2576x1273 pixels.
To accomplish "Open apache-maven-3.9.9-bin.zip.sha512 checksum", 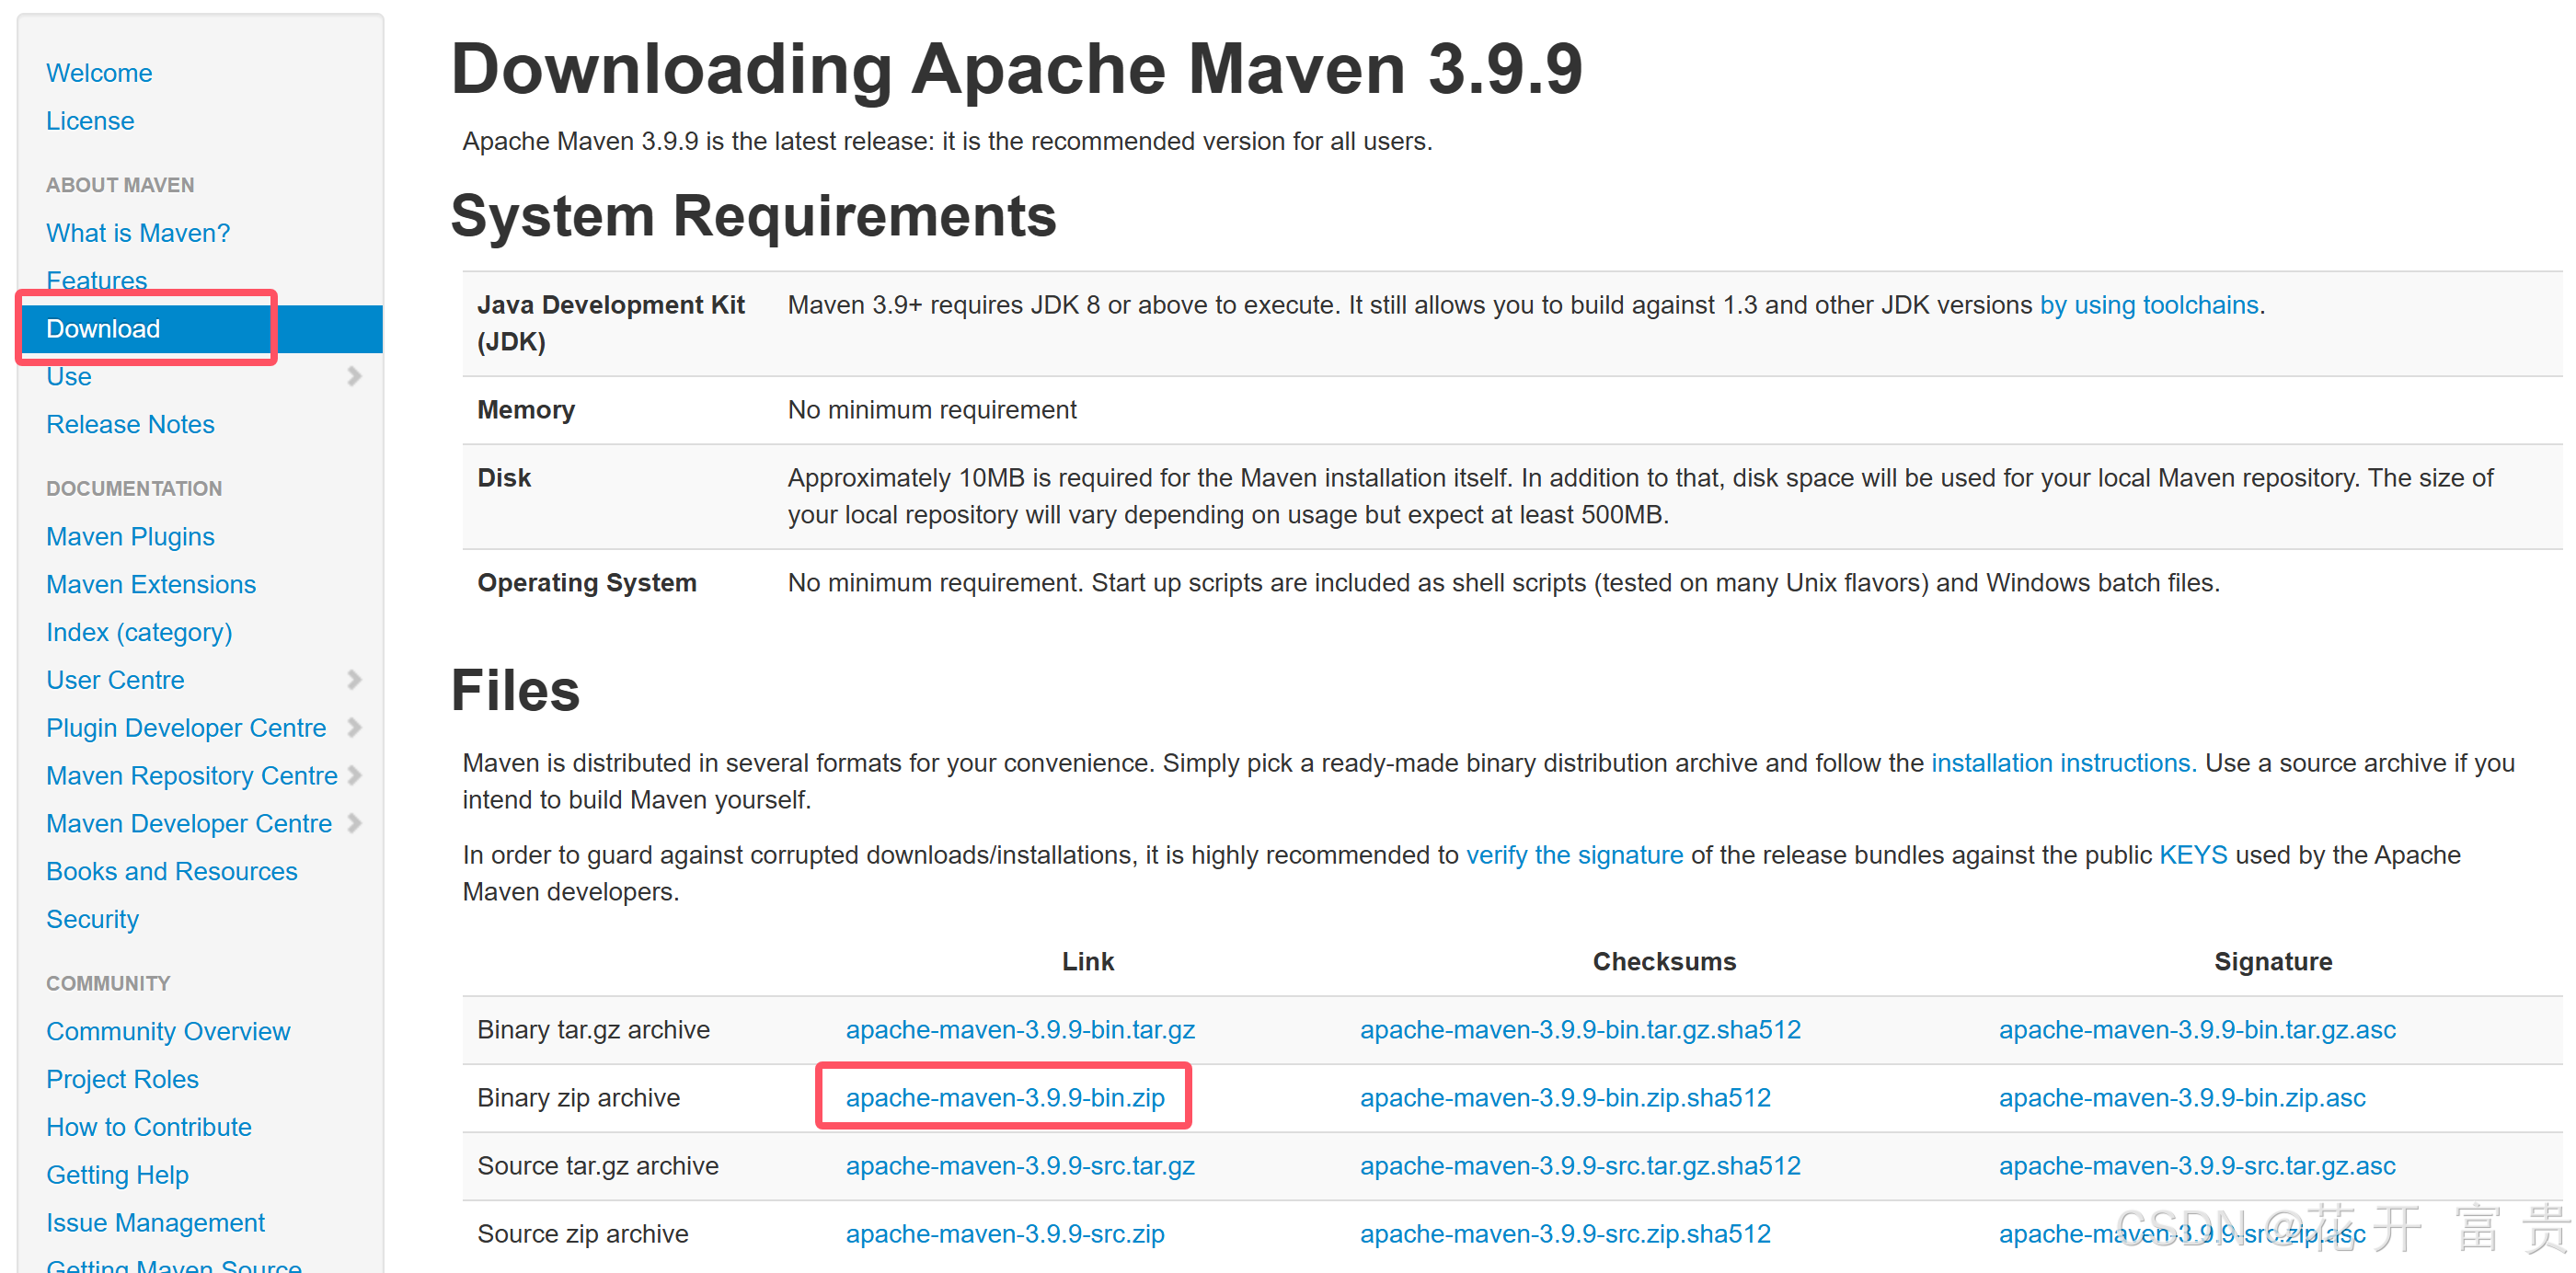I will [1565, 1097].
